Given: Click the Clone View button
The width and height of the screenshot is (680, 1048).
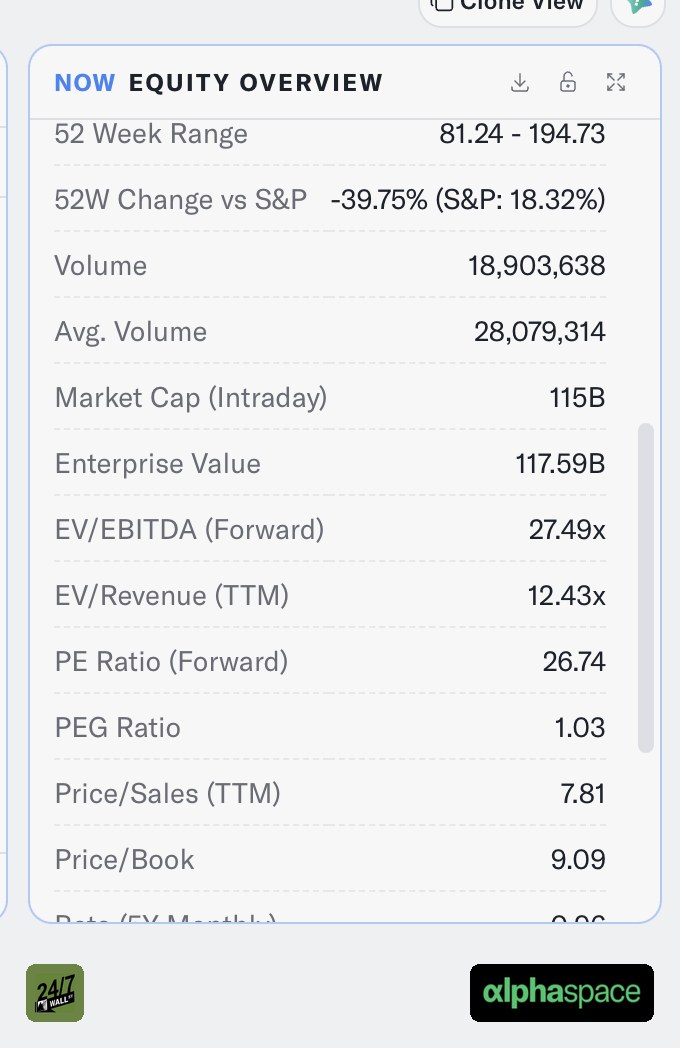Looking at the screenshot, I should tap(507, 7).
